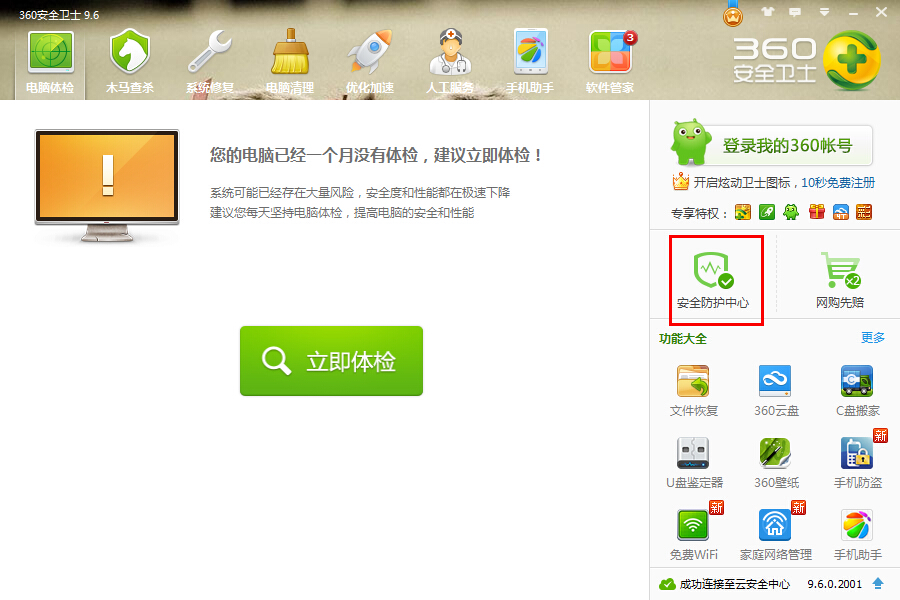
Task: Click the green mascot beside login button
Action: 690,142
